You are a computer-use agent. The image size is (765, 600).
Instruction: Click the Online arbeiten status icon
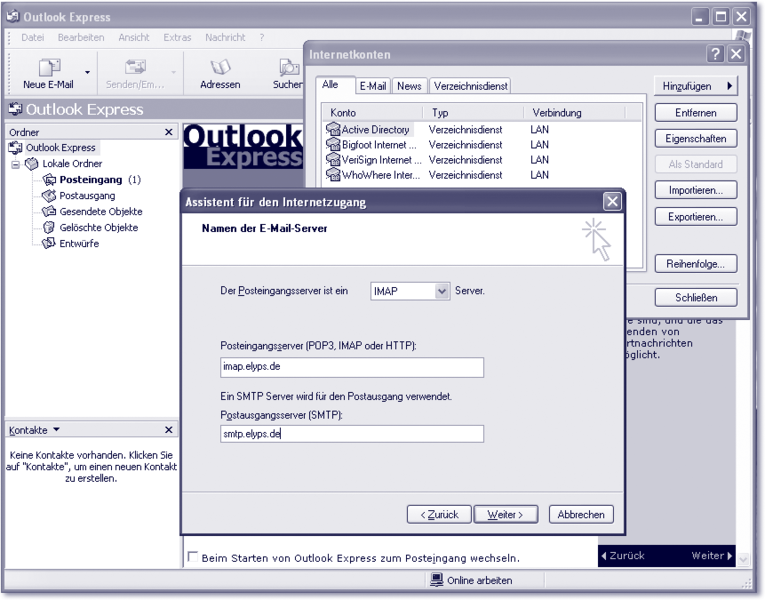pos(437,580)
